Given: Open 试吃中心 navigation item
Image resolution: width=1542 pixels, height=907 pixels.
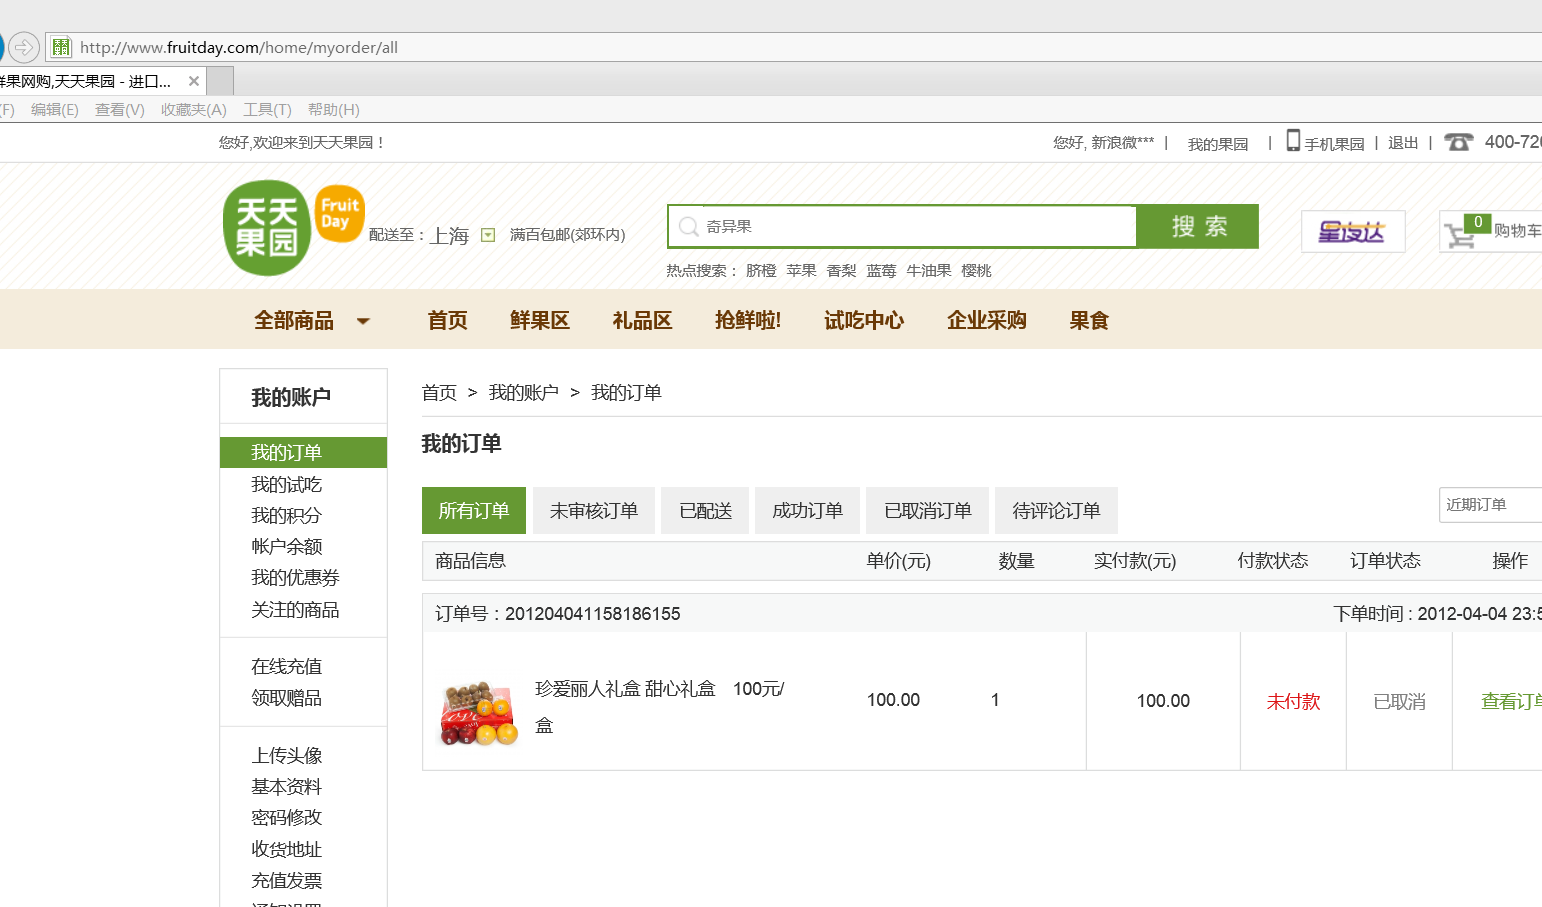Looking at the screenshot, I should coord(864,321).
